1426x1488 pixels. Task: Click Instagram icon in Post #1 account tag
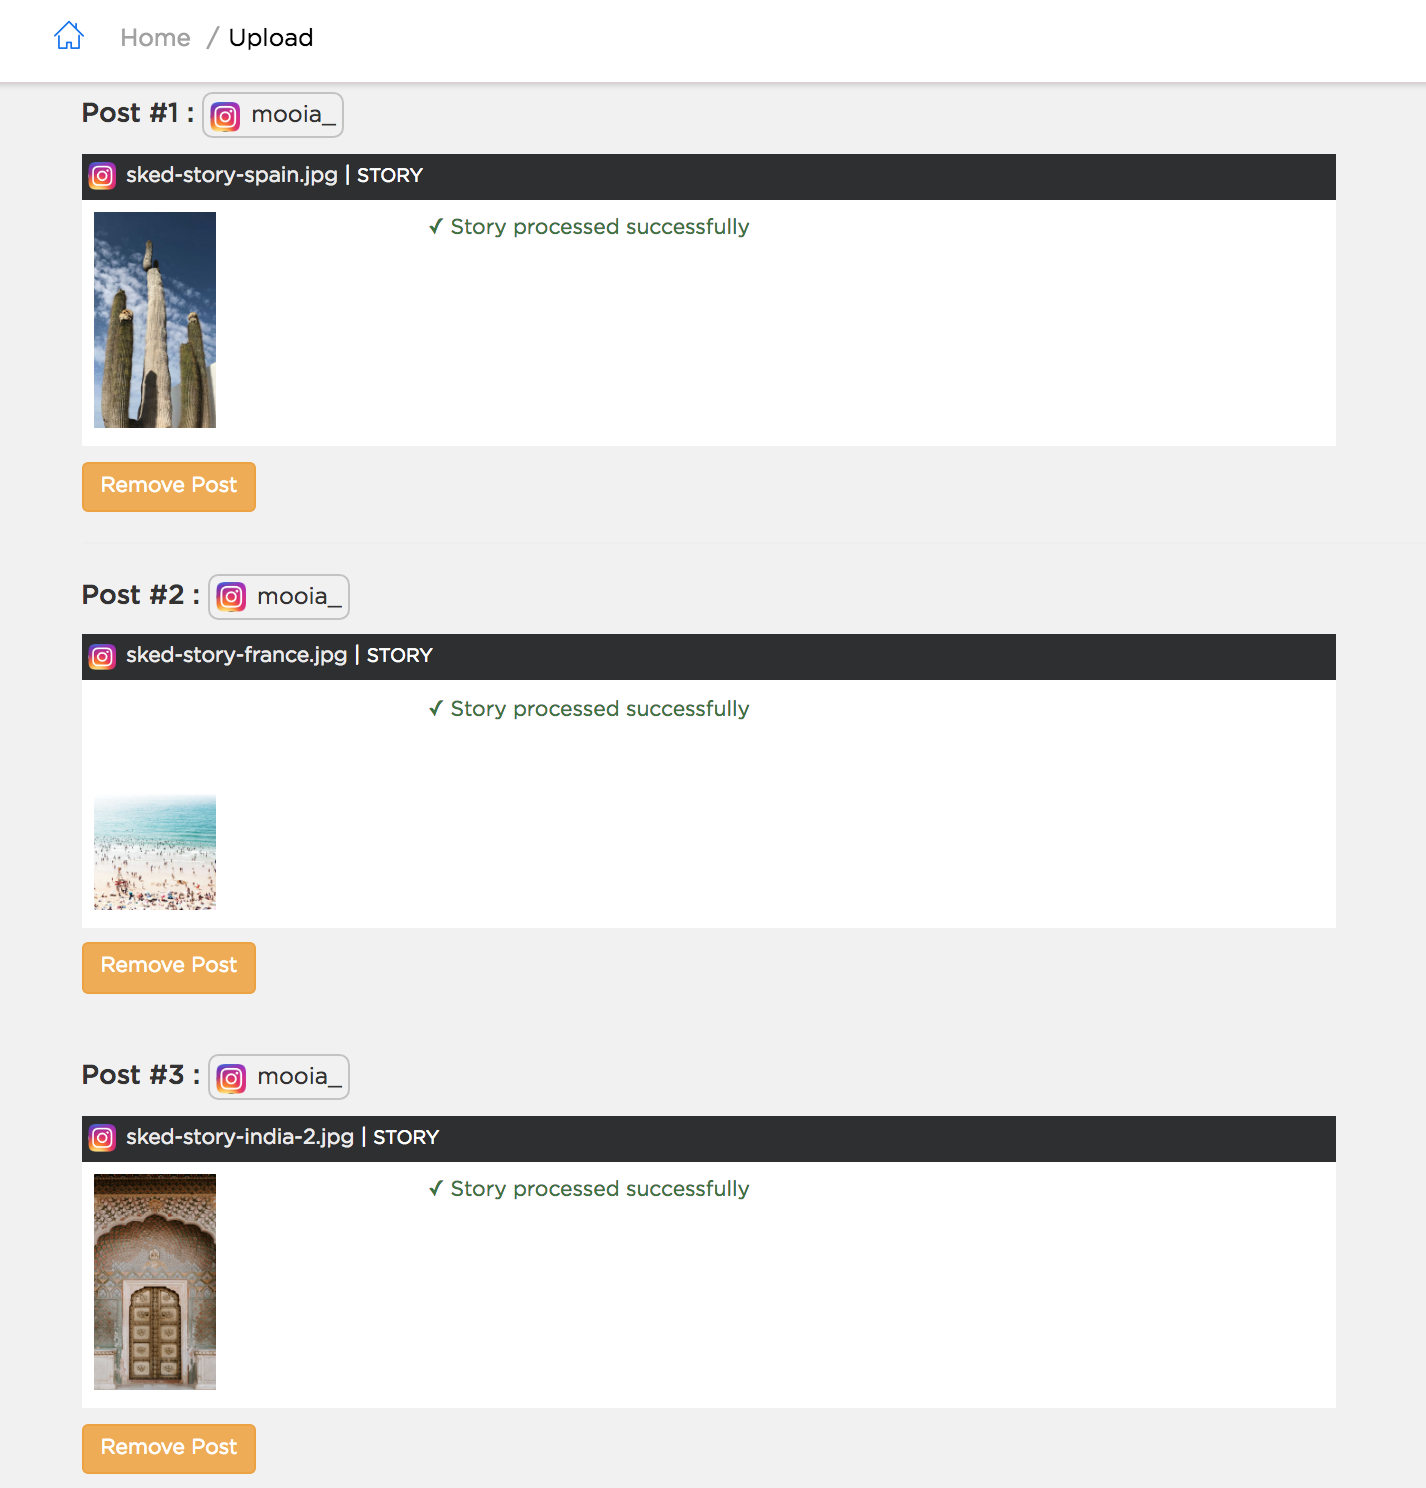[x=225, y=116]
